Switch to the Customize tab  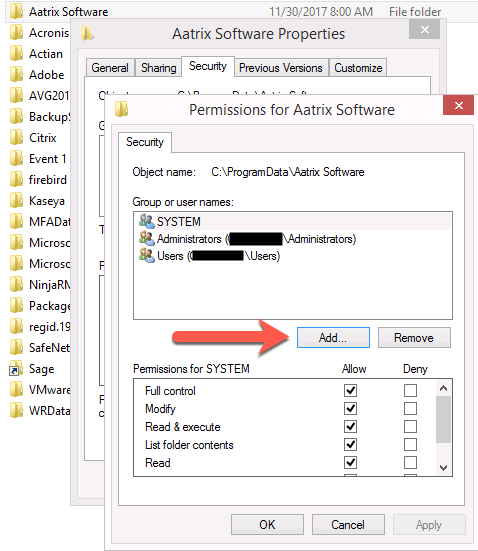(x=358, y=67)
